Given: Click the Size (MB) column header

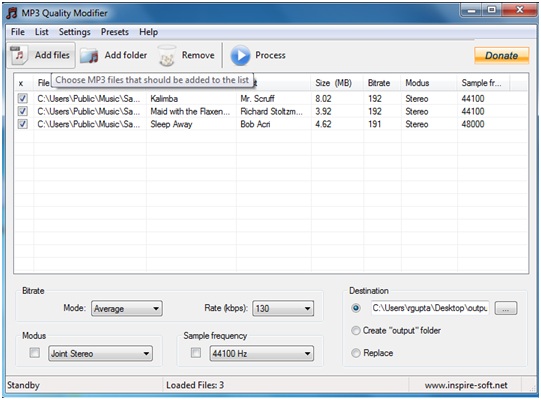Looking at the screenshot, I should point(333,83).
